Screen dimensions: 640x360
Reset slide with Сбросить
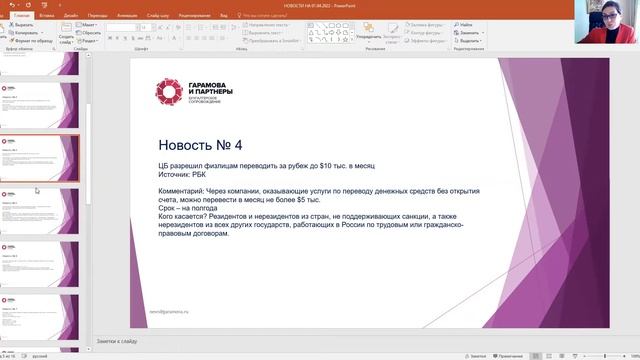(x=88, y=33)
